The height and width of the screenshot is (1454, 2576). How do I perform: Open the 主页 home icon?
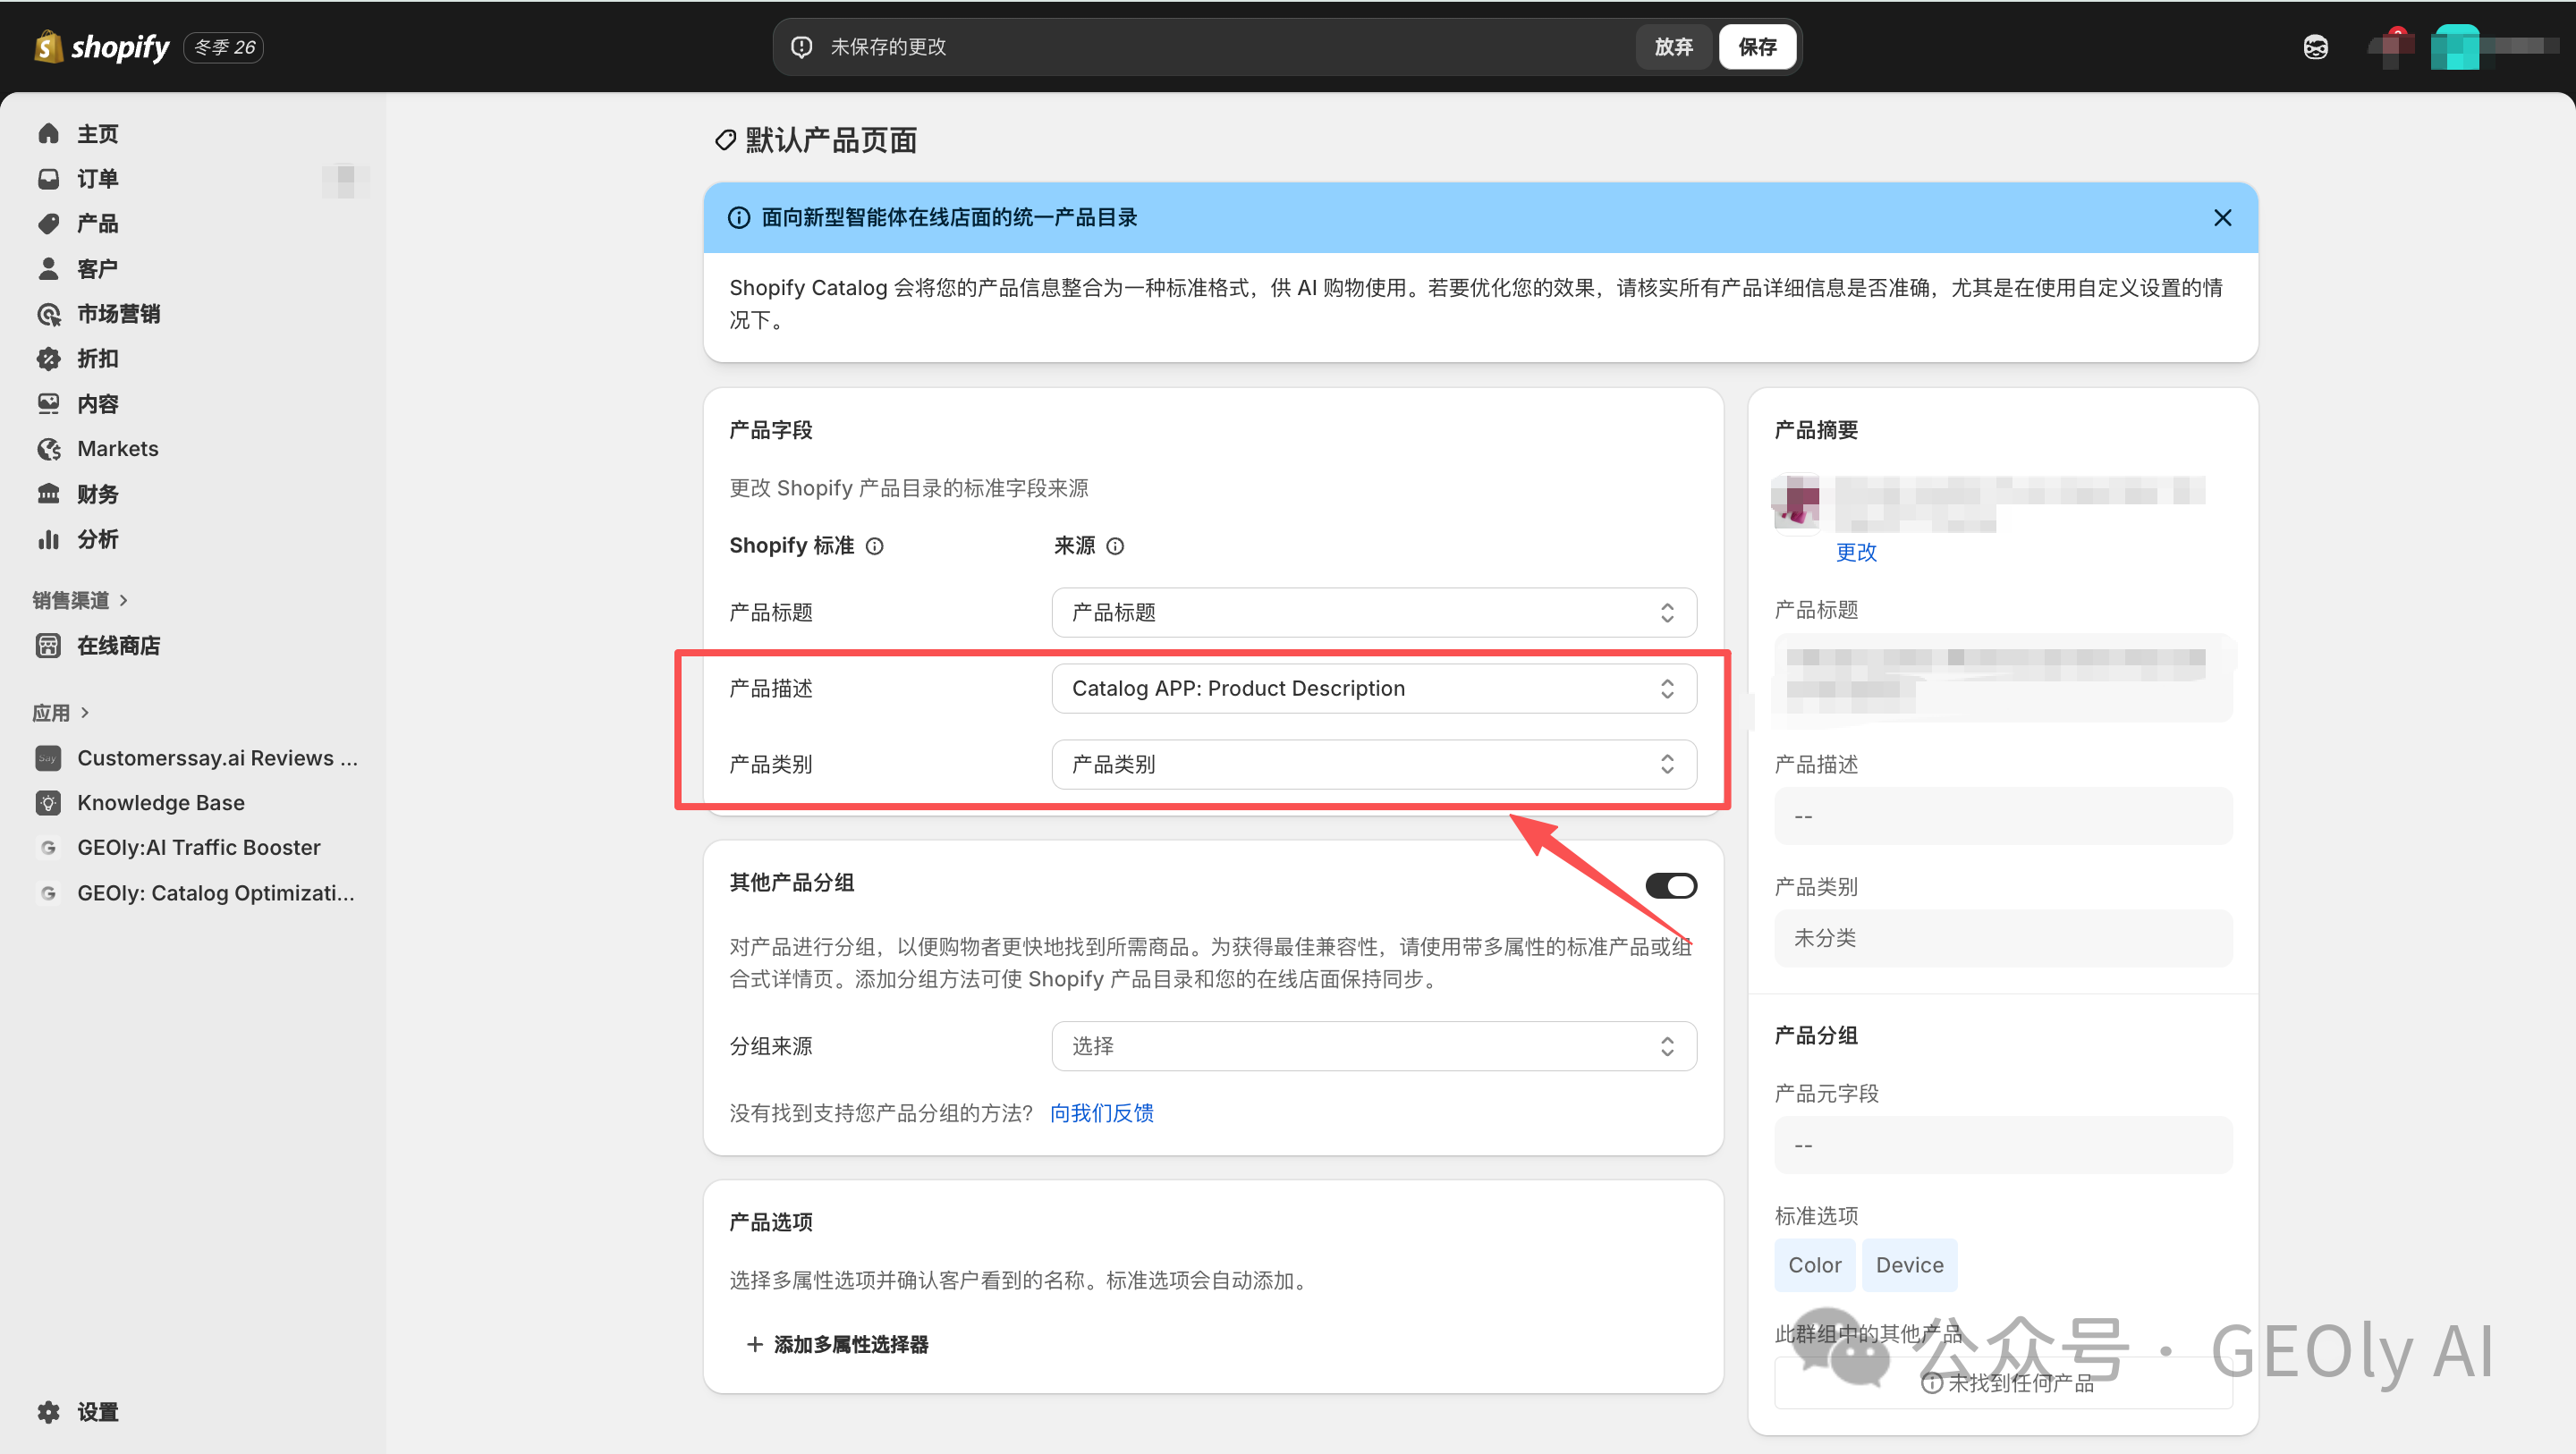(48, 134)
